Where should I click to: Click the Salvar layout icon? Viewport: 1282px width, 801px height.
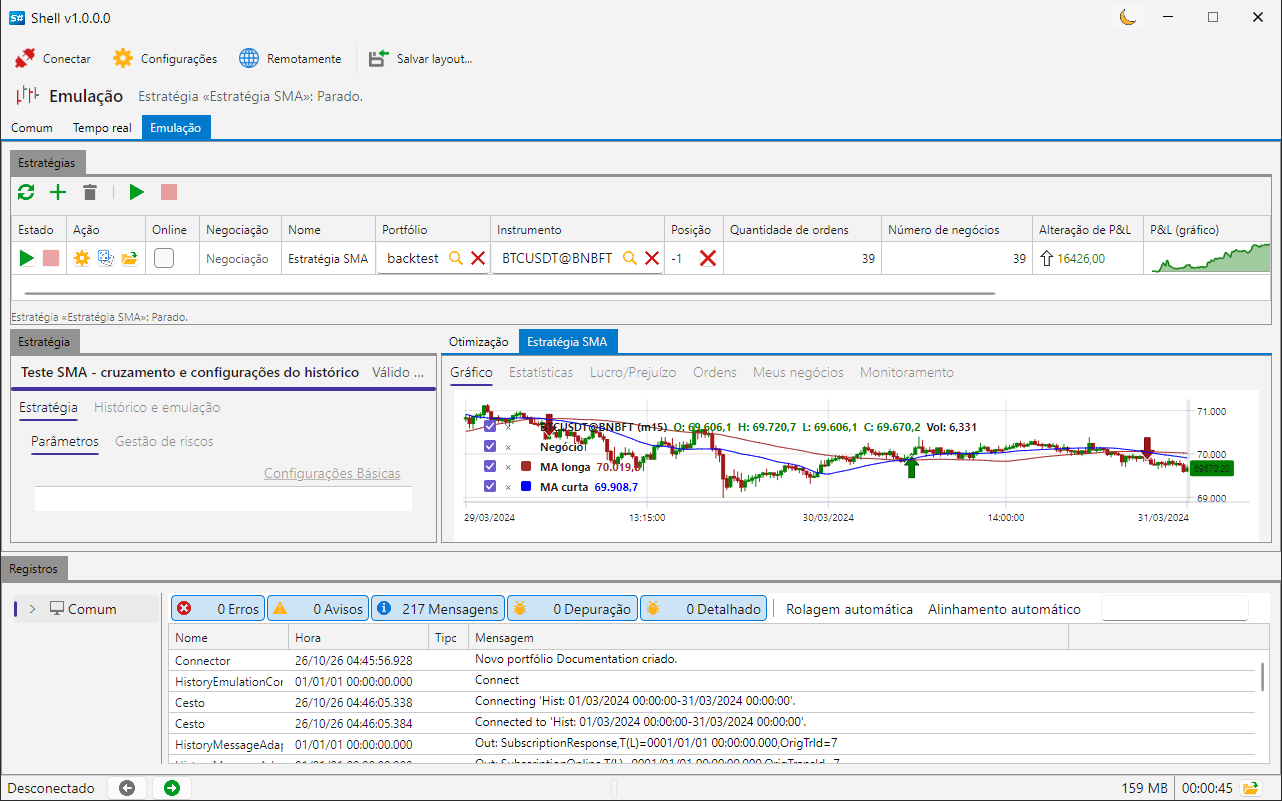pyautogui.click(x=378, y=59)
